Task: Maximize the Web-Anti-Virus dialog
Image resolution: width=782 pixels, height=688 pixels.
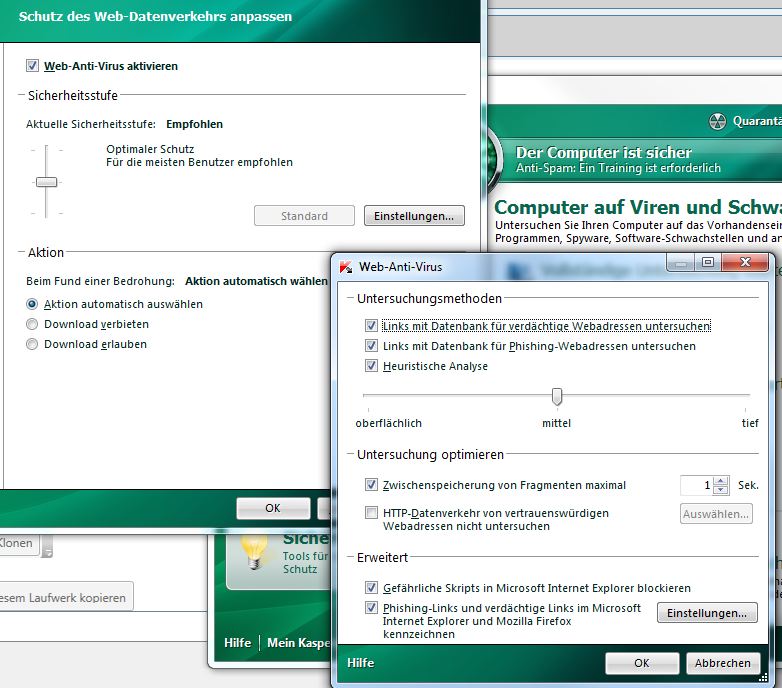Action: point(708,262)
